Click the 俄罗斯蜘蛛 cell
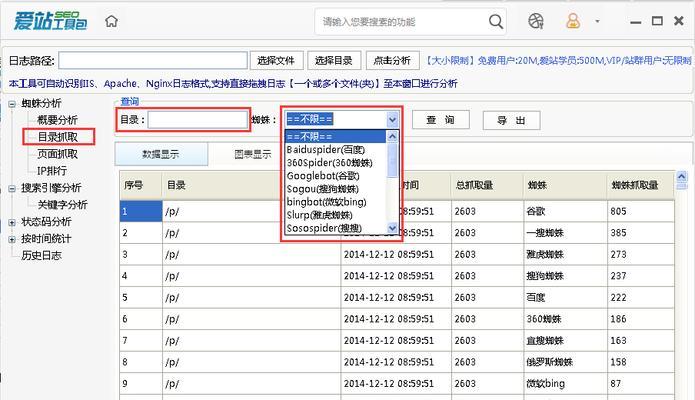This screenshot has width=695, height=400. [565, 361]
